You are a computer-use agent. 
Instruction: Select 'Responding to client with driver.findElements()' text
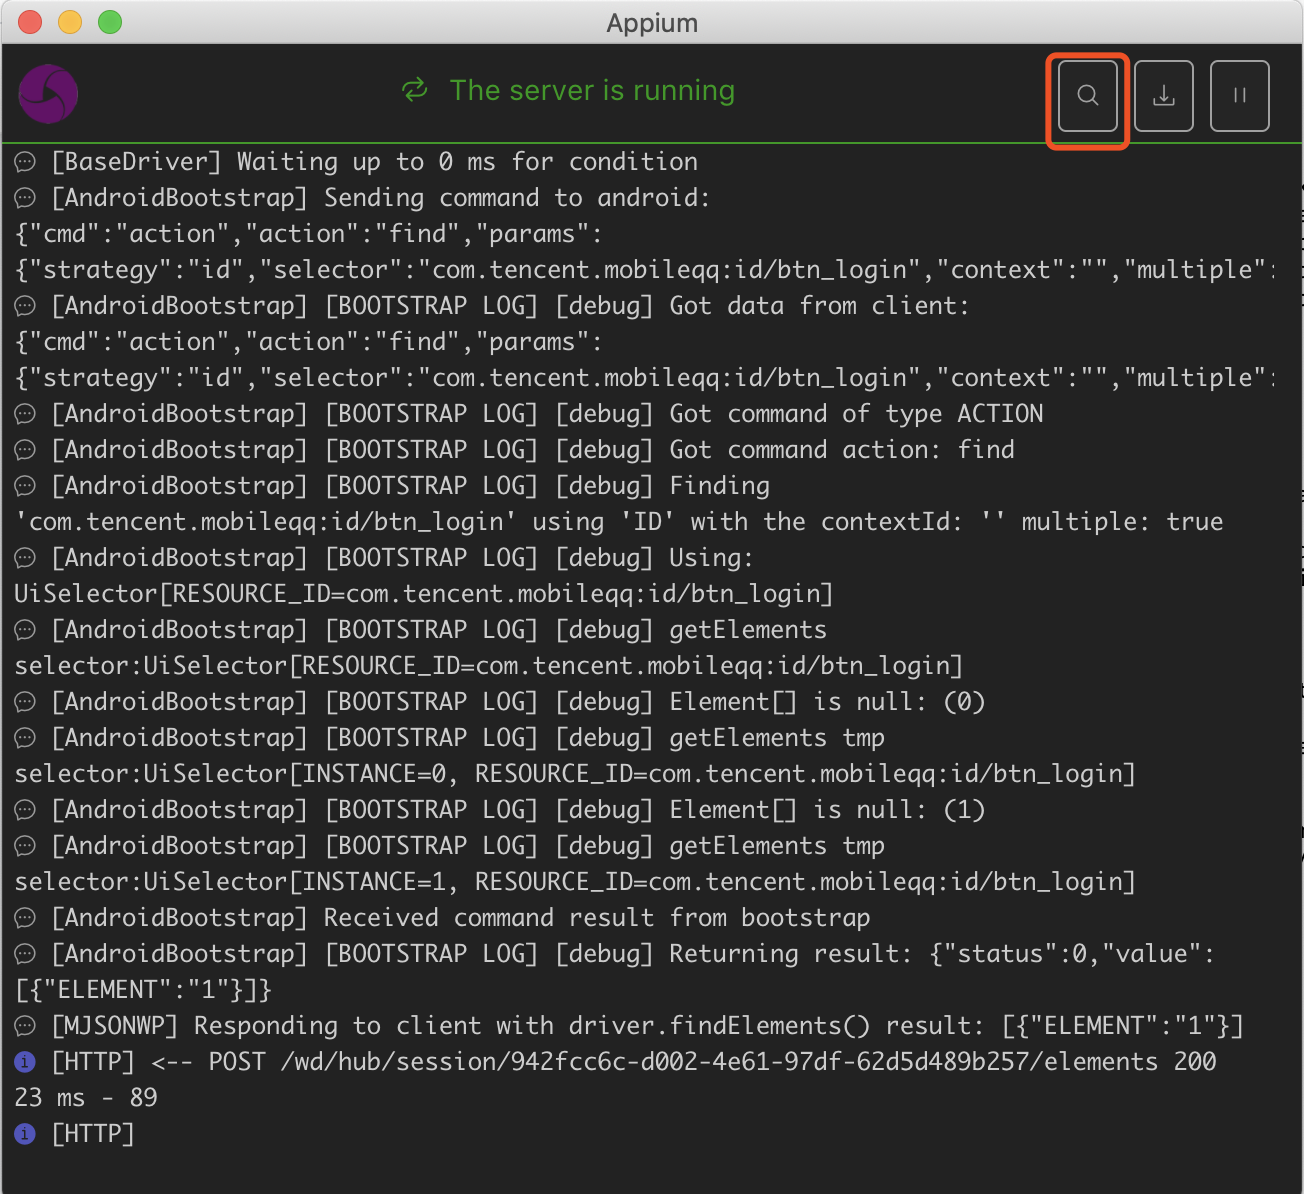coord(532,1026)
